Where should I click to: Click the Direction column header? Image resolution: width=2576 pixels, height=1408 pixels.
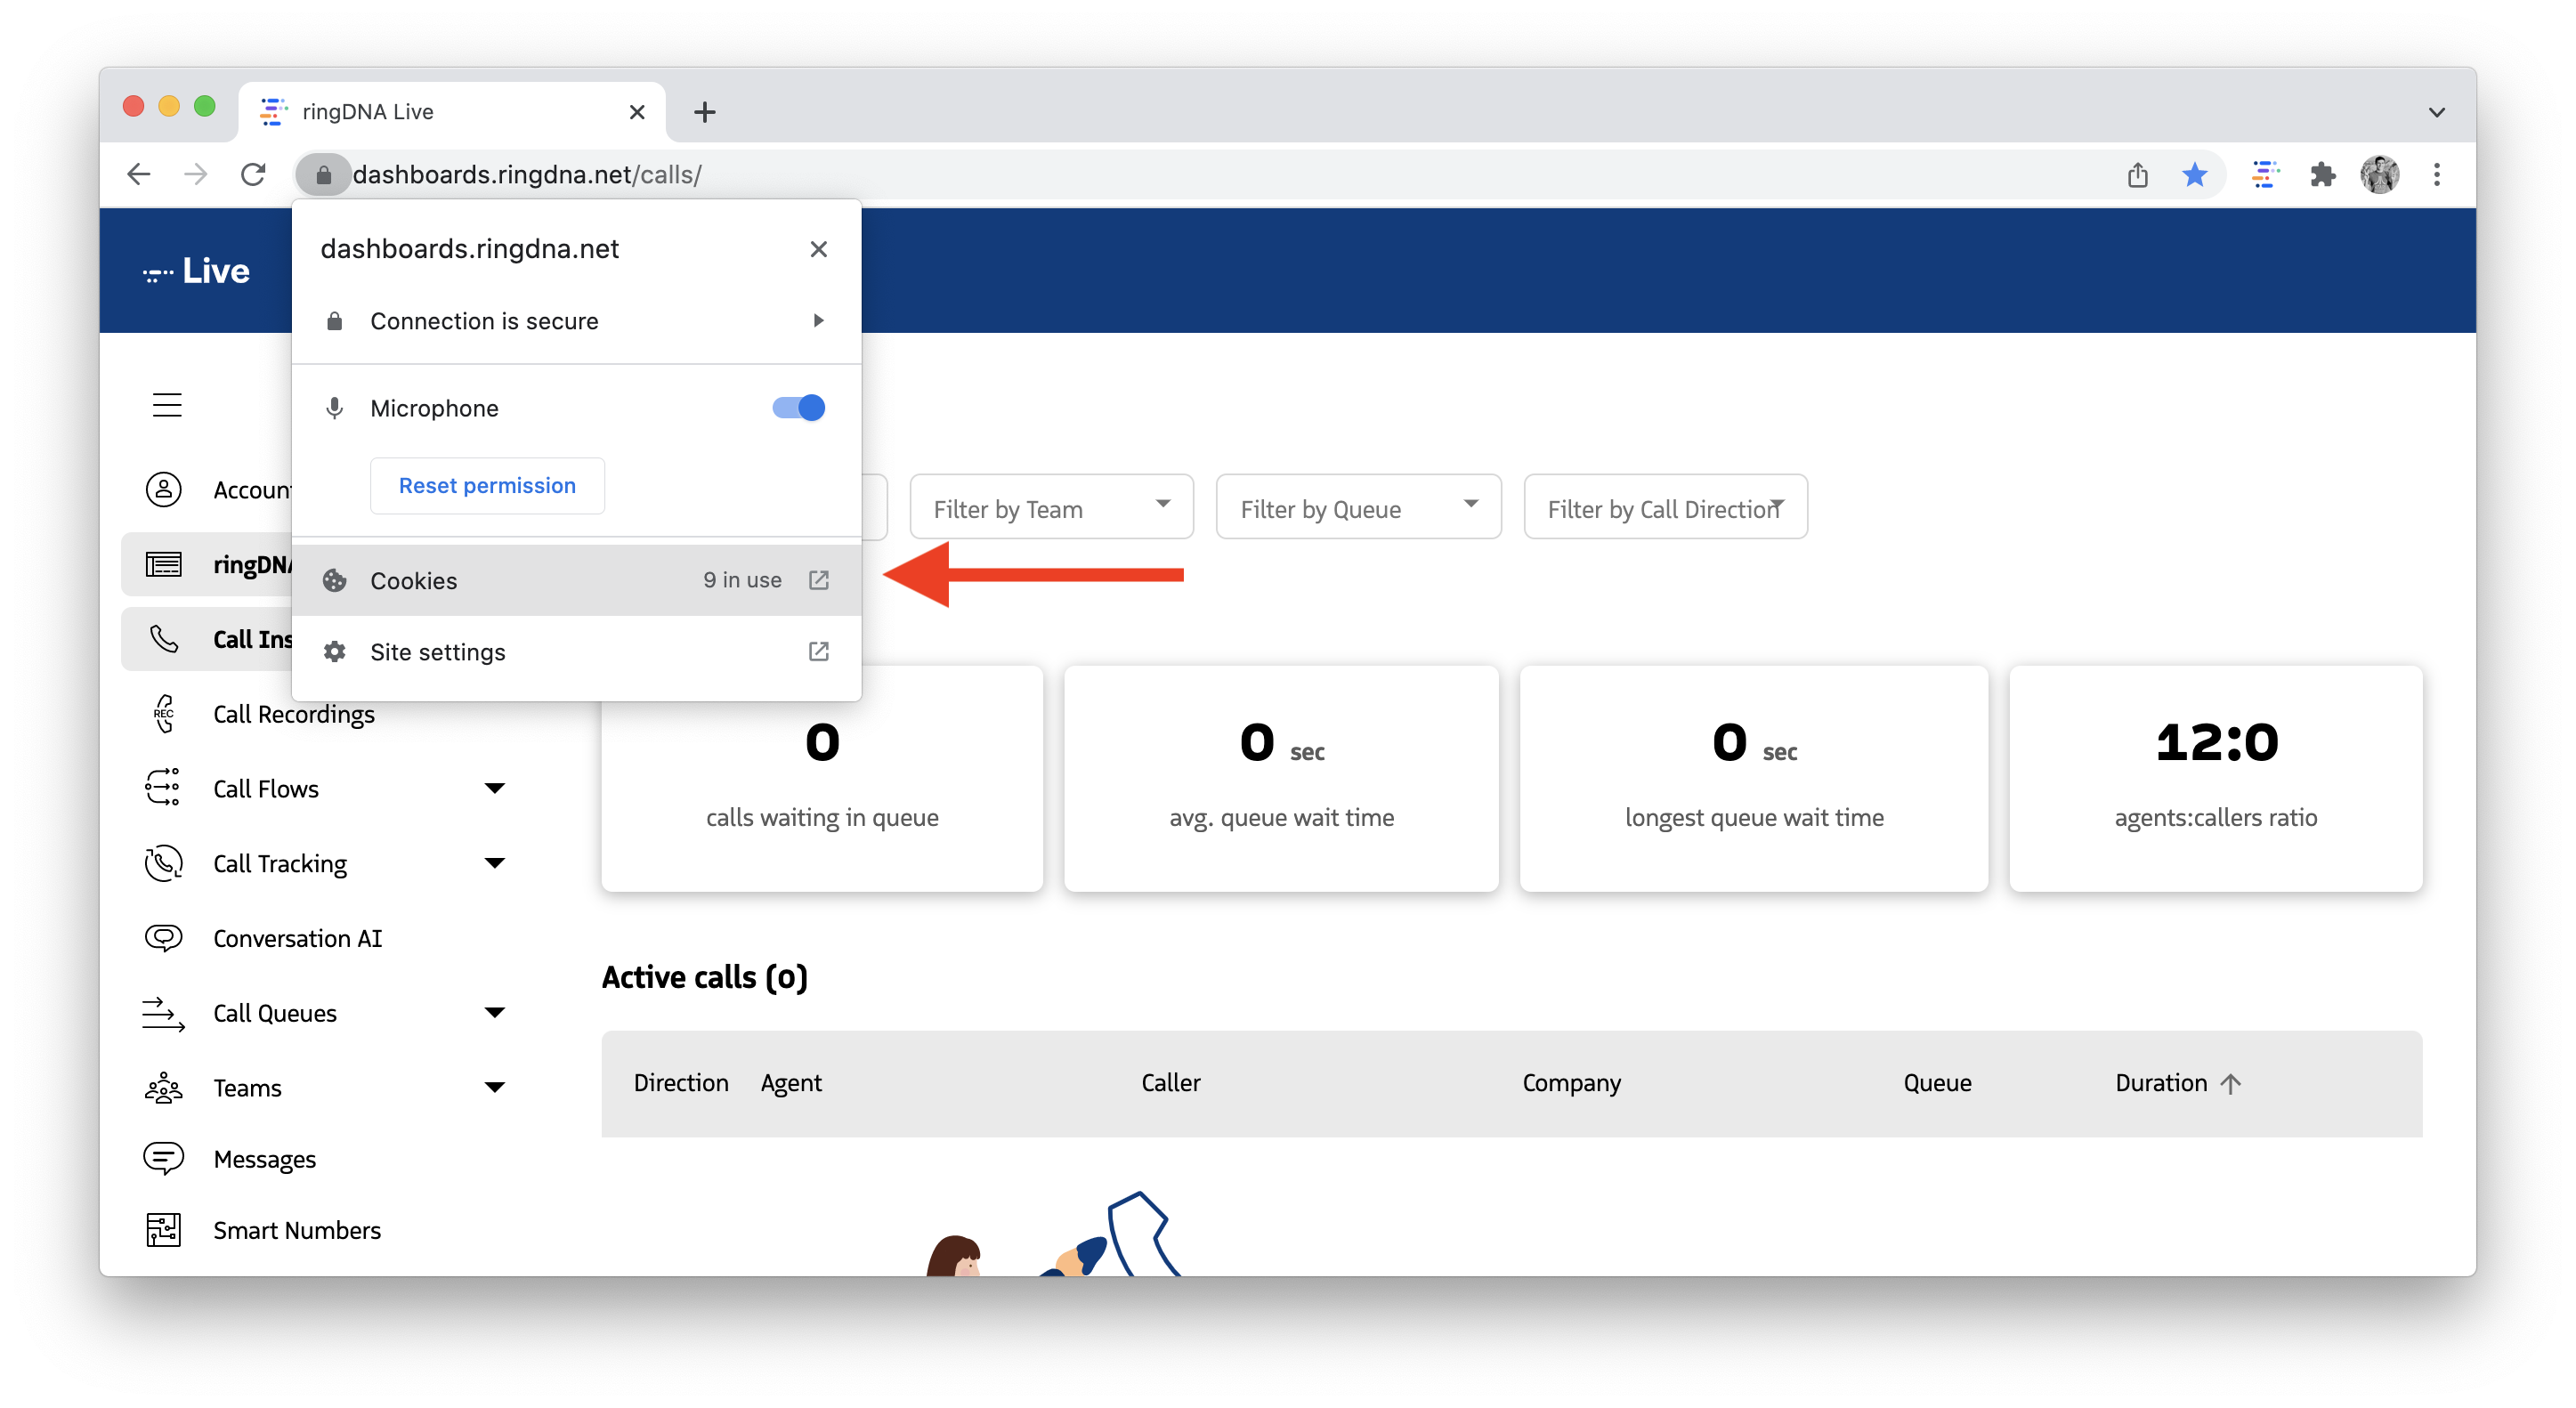(681, 1083)
